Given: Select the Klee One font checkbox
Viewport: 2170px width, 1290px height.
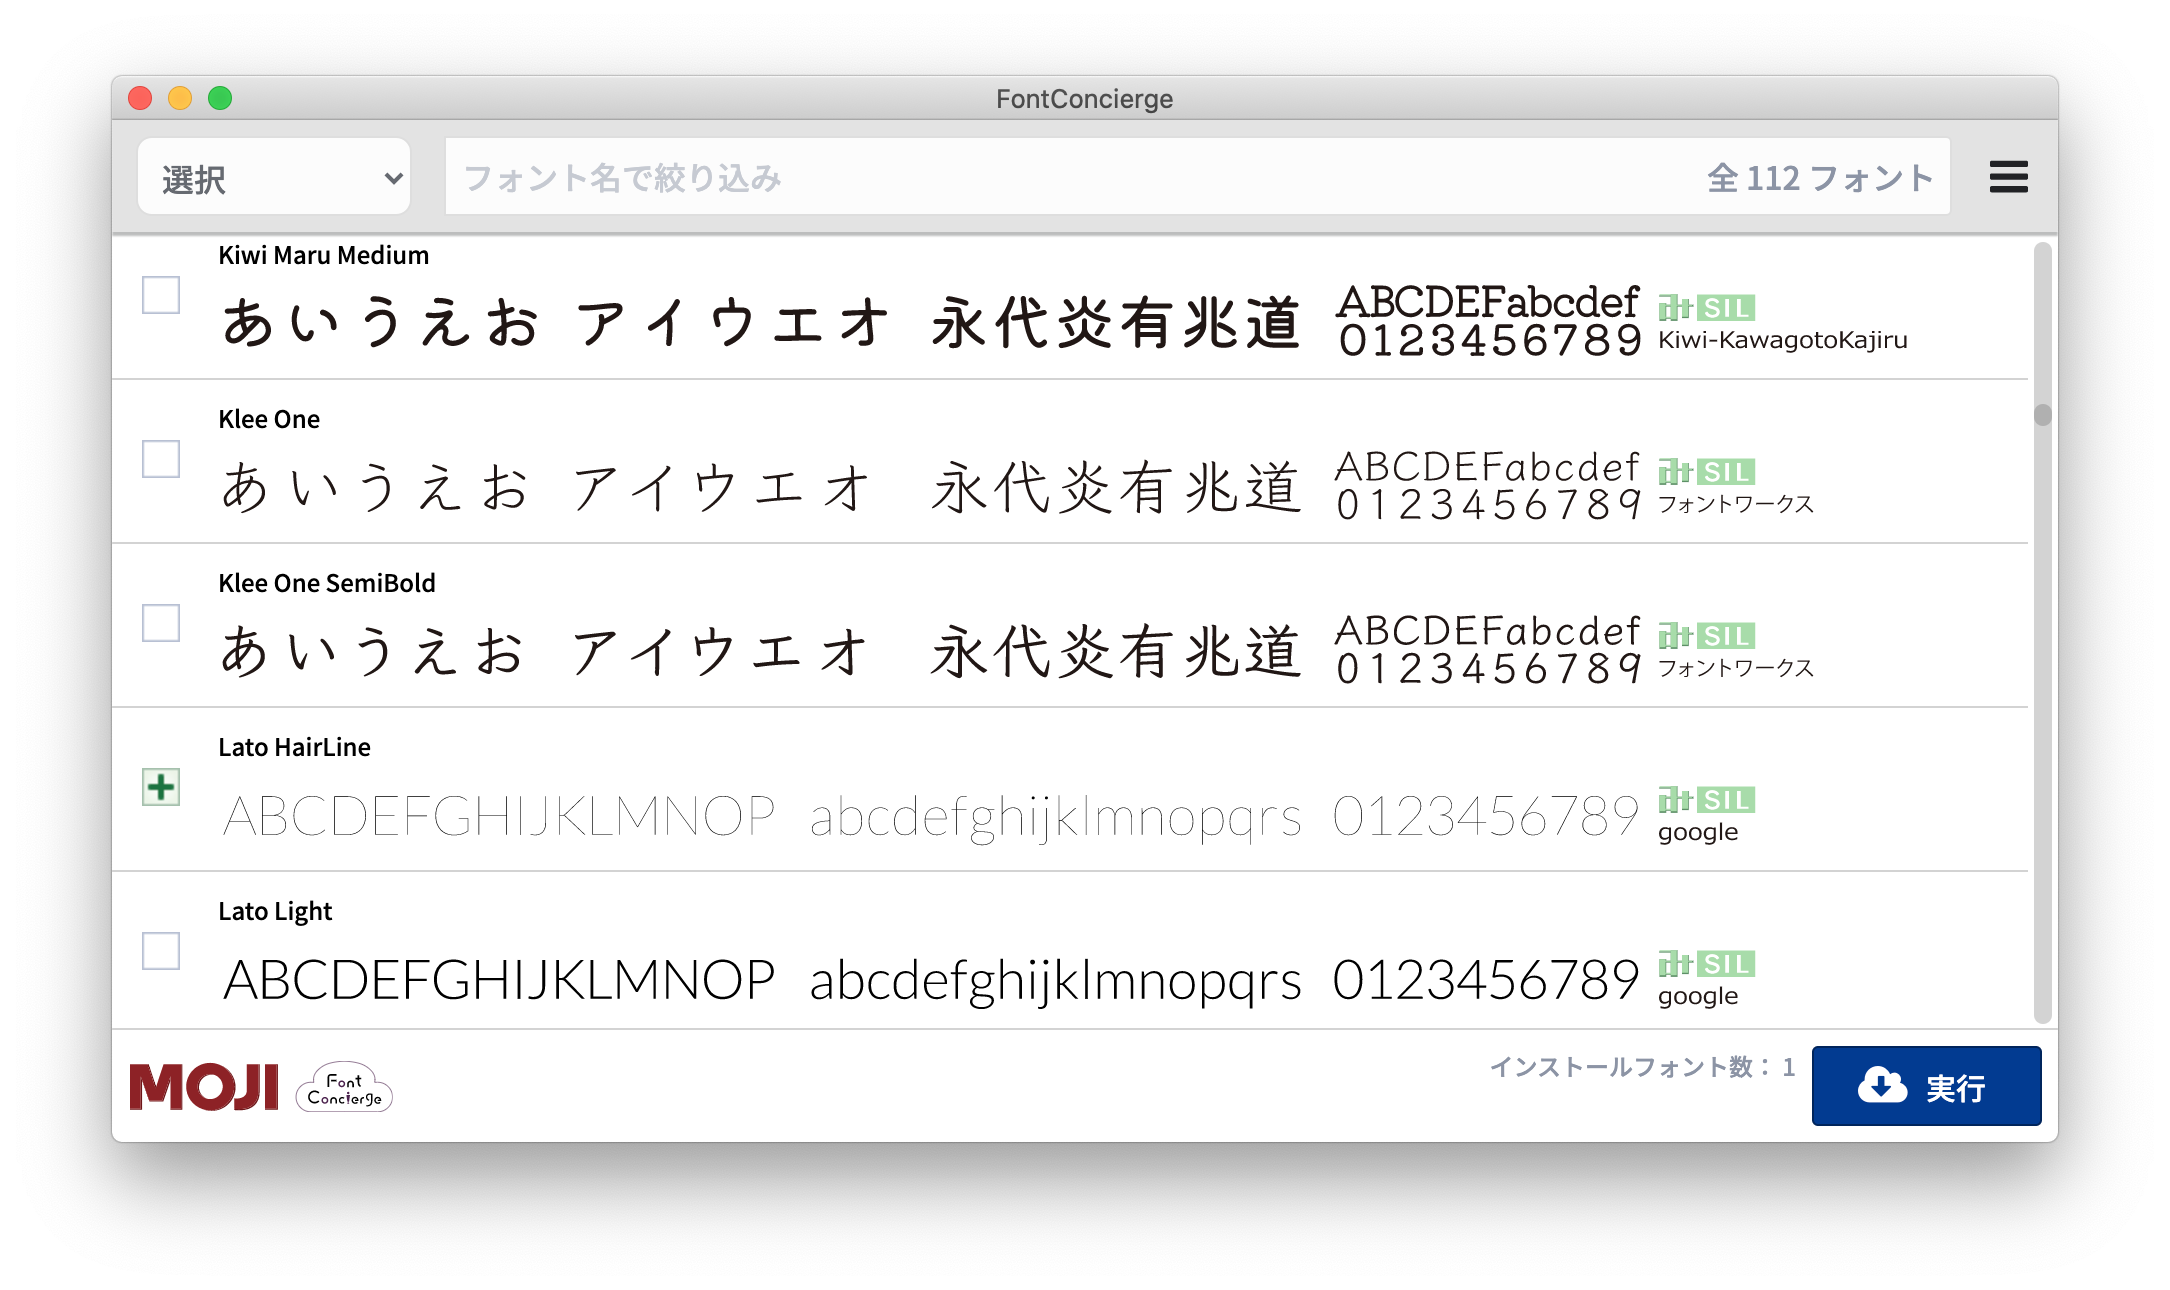Looking at the screenshot, I should click(161, 459).
